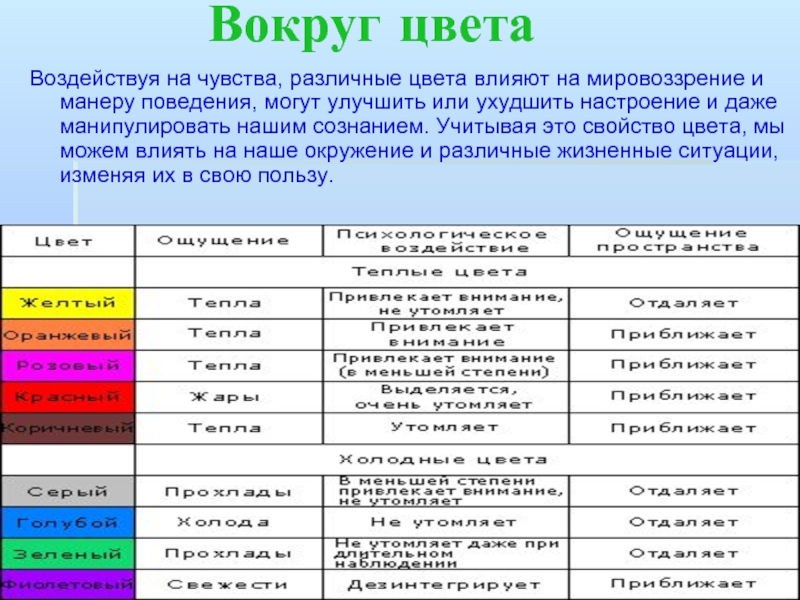Select "Привлекает внимание, не утомляет" cell
Viewport: 800px width, 600px height.
446,303
